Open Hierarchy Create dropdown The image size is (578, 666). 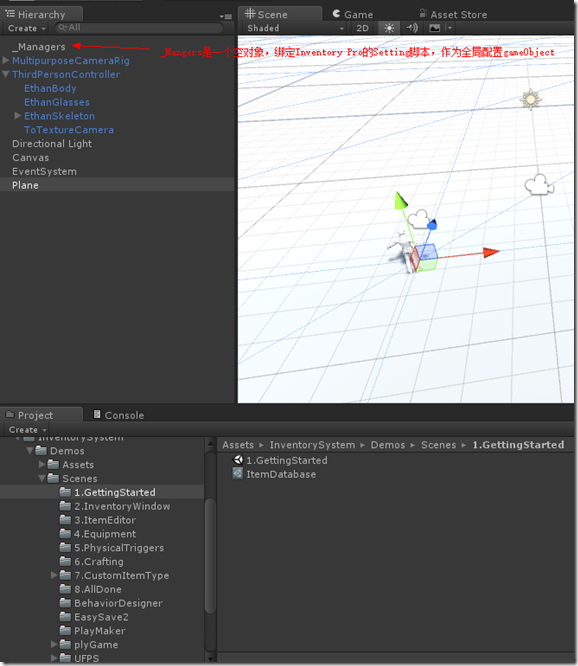[x=26, y=28]
